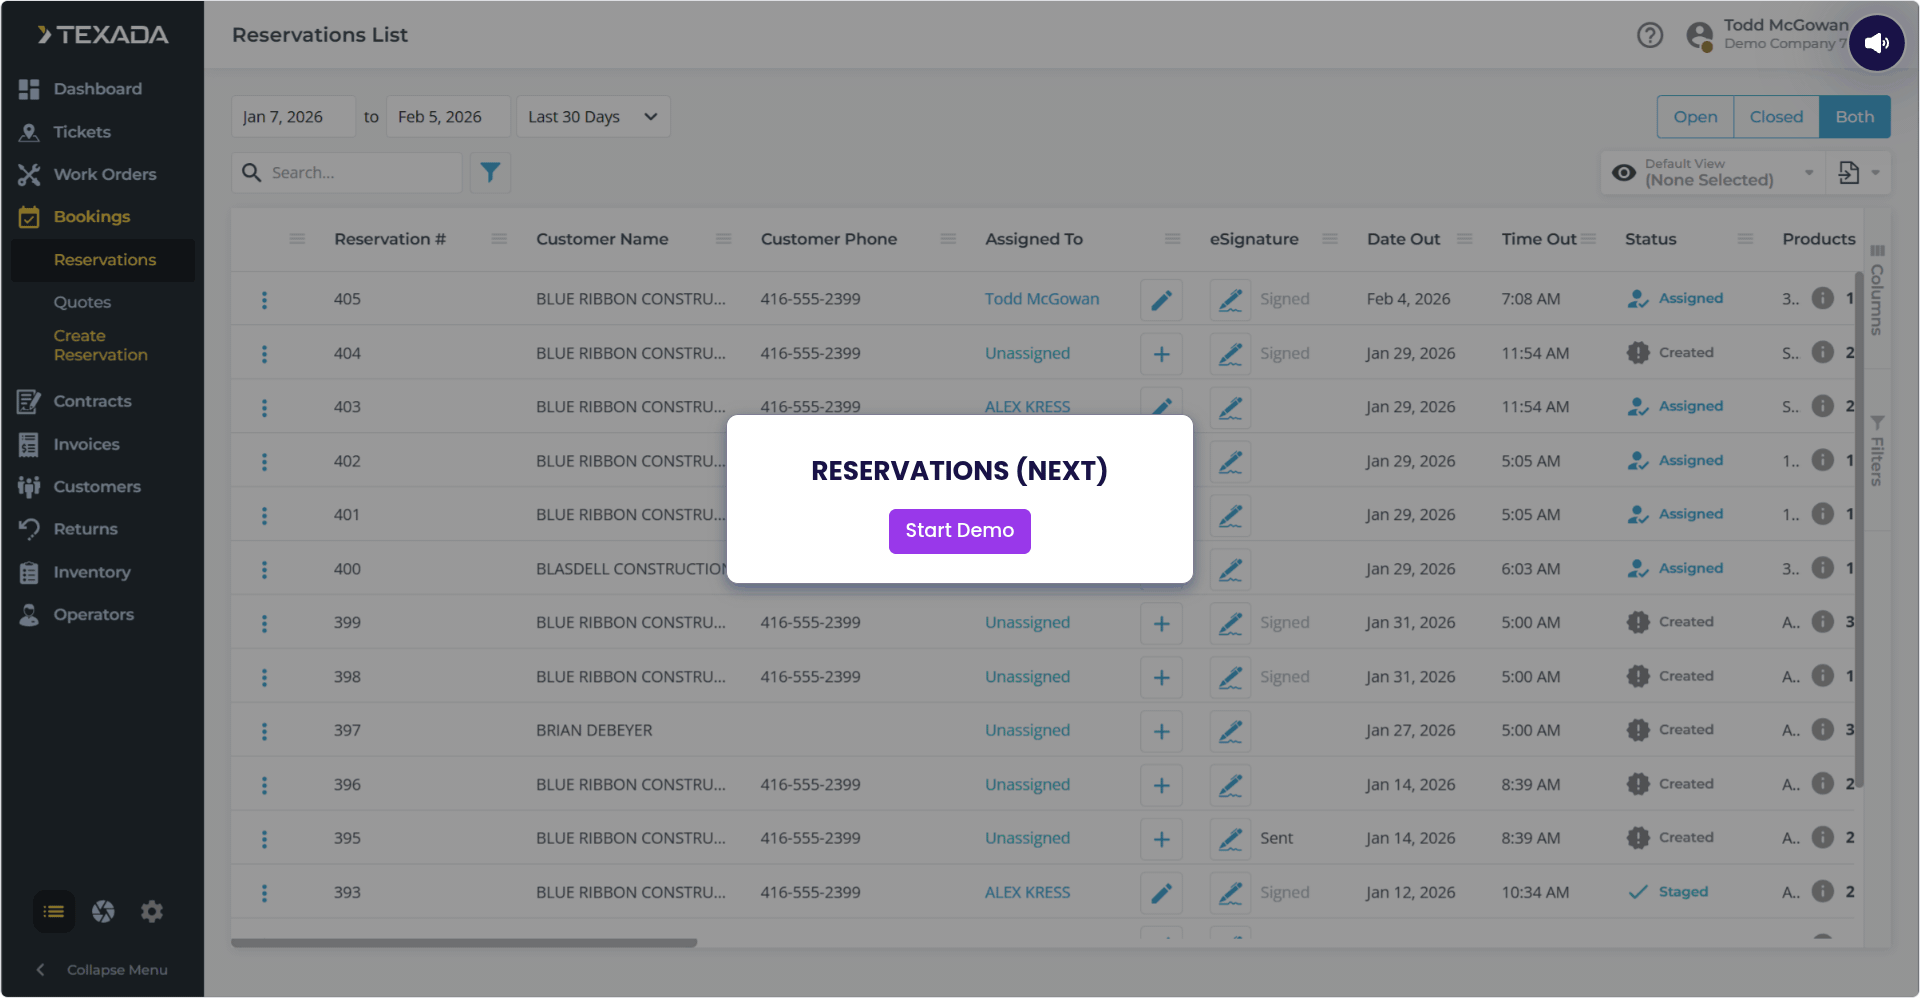Go to Work Orders
The height and width of the screenshot is (998, 1920).
point(104,174)
